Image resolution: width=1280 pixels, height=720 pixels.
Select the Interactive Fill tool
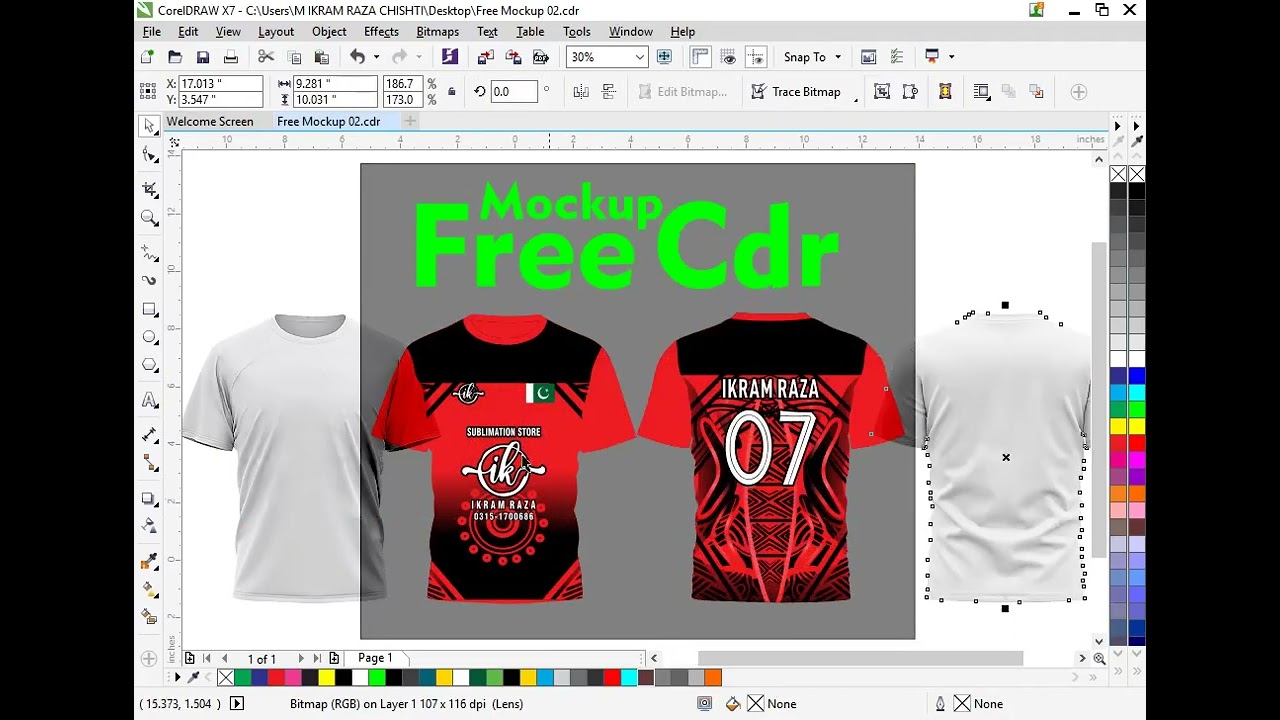(x=150, y=589)
